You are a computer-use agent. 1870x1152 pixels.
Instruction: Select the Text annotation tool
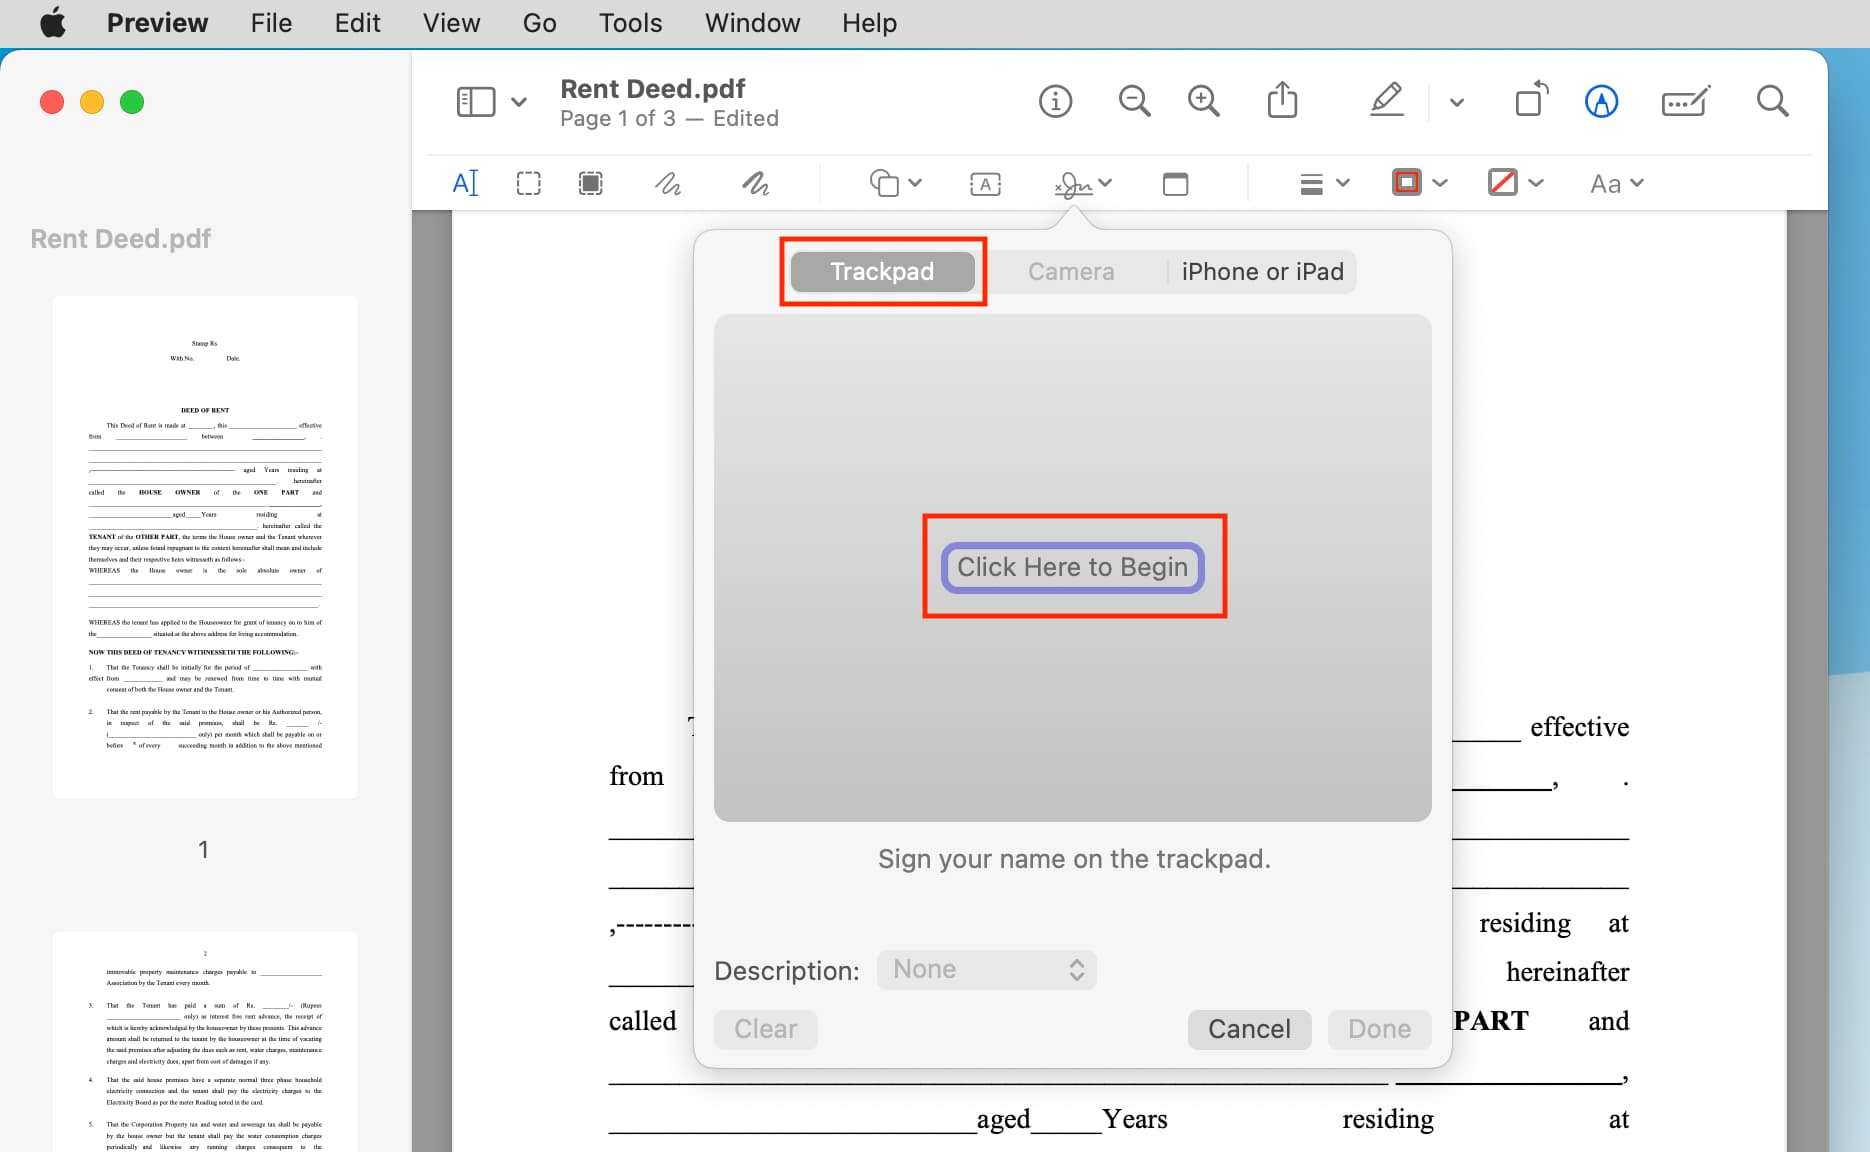pos(465,183)
